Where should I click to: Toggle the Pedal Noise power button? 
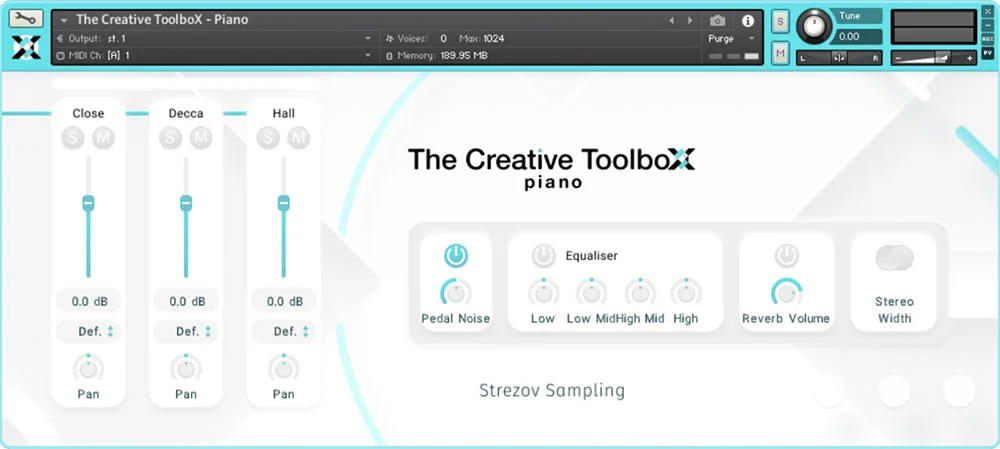click(x=456, y=256)
